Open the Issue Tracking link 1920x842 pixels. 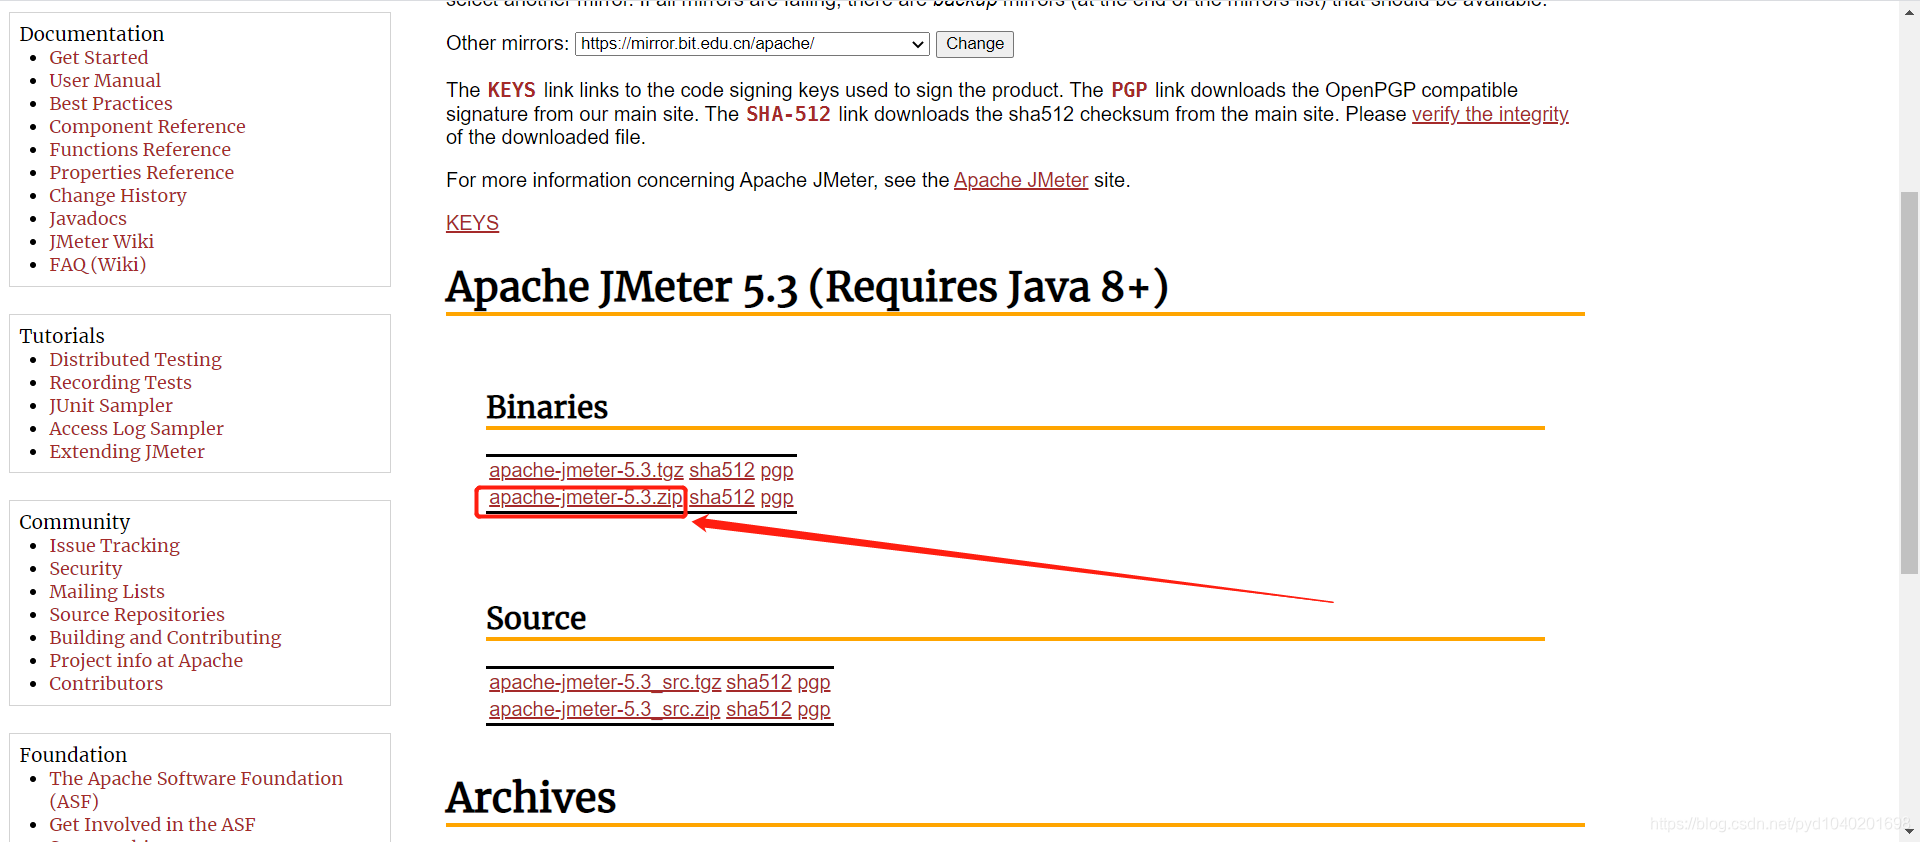click(x=115, y=546)
